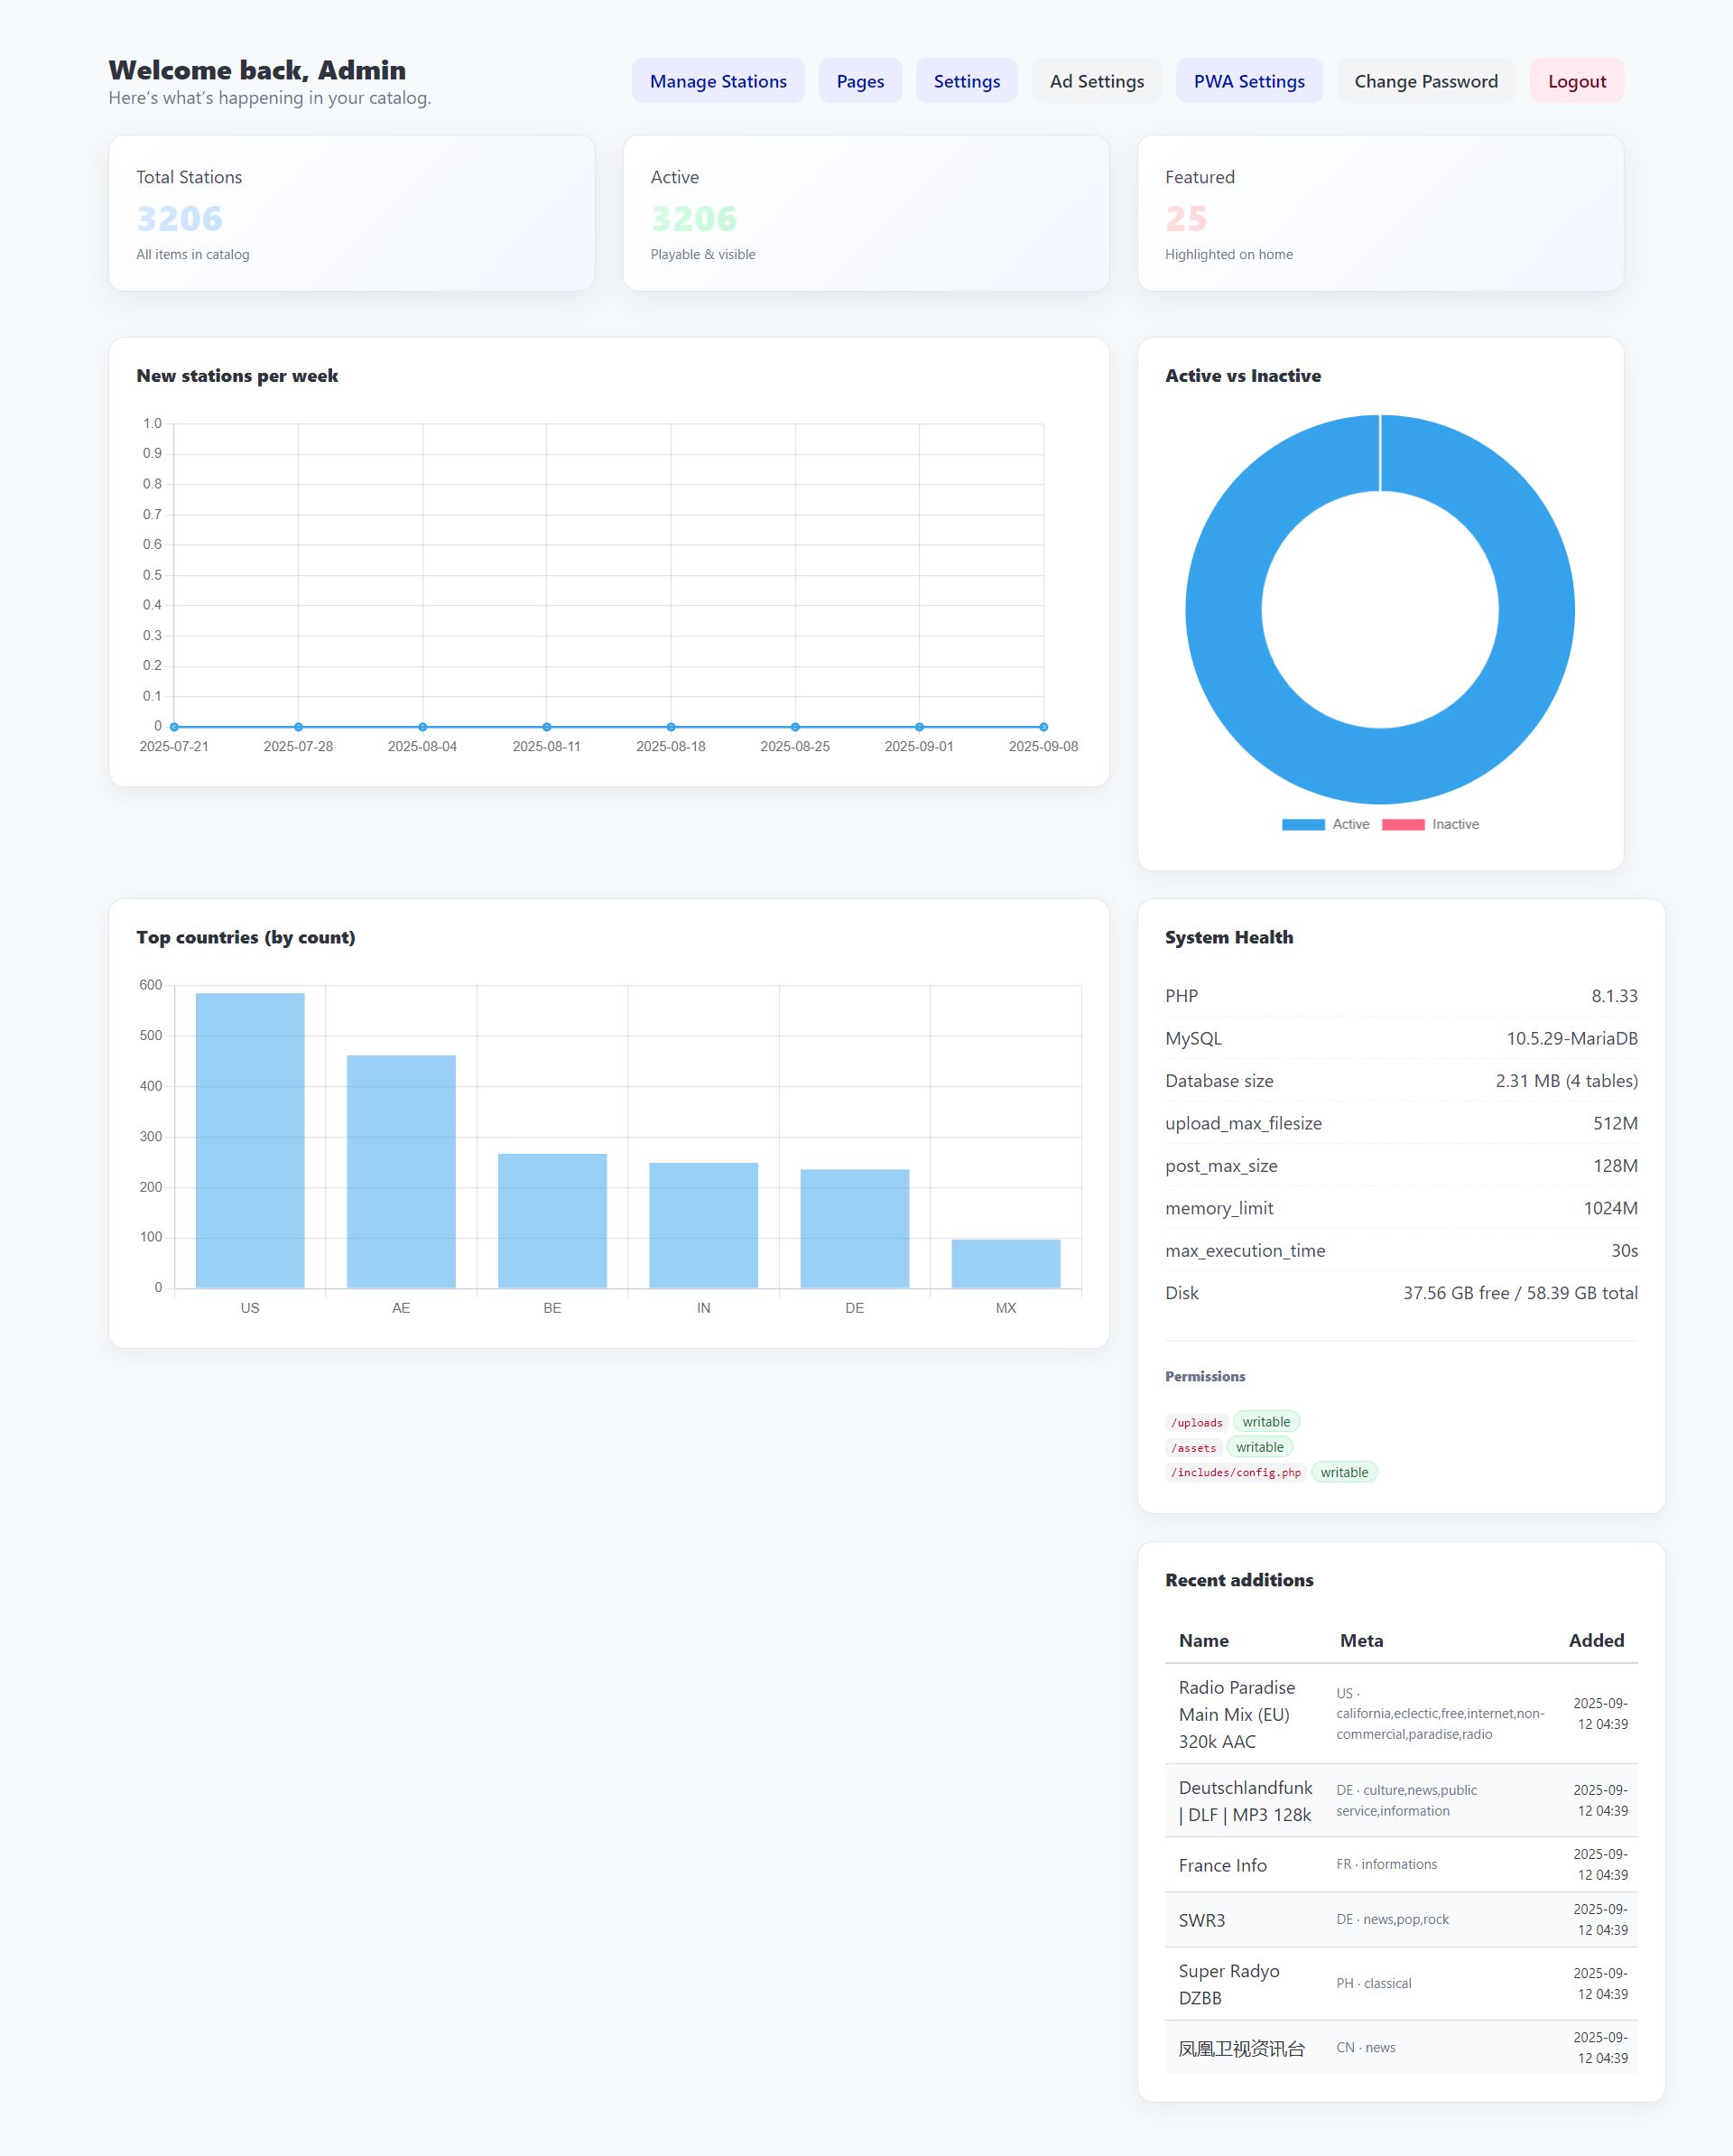Viewport: 1733px width, 2156px height.
Task: Click the Change Password button
Action: point(1424,81)
